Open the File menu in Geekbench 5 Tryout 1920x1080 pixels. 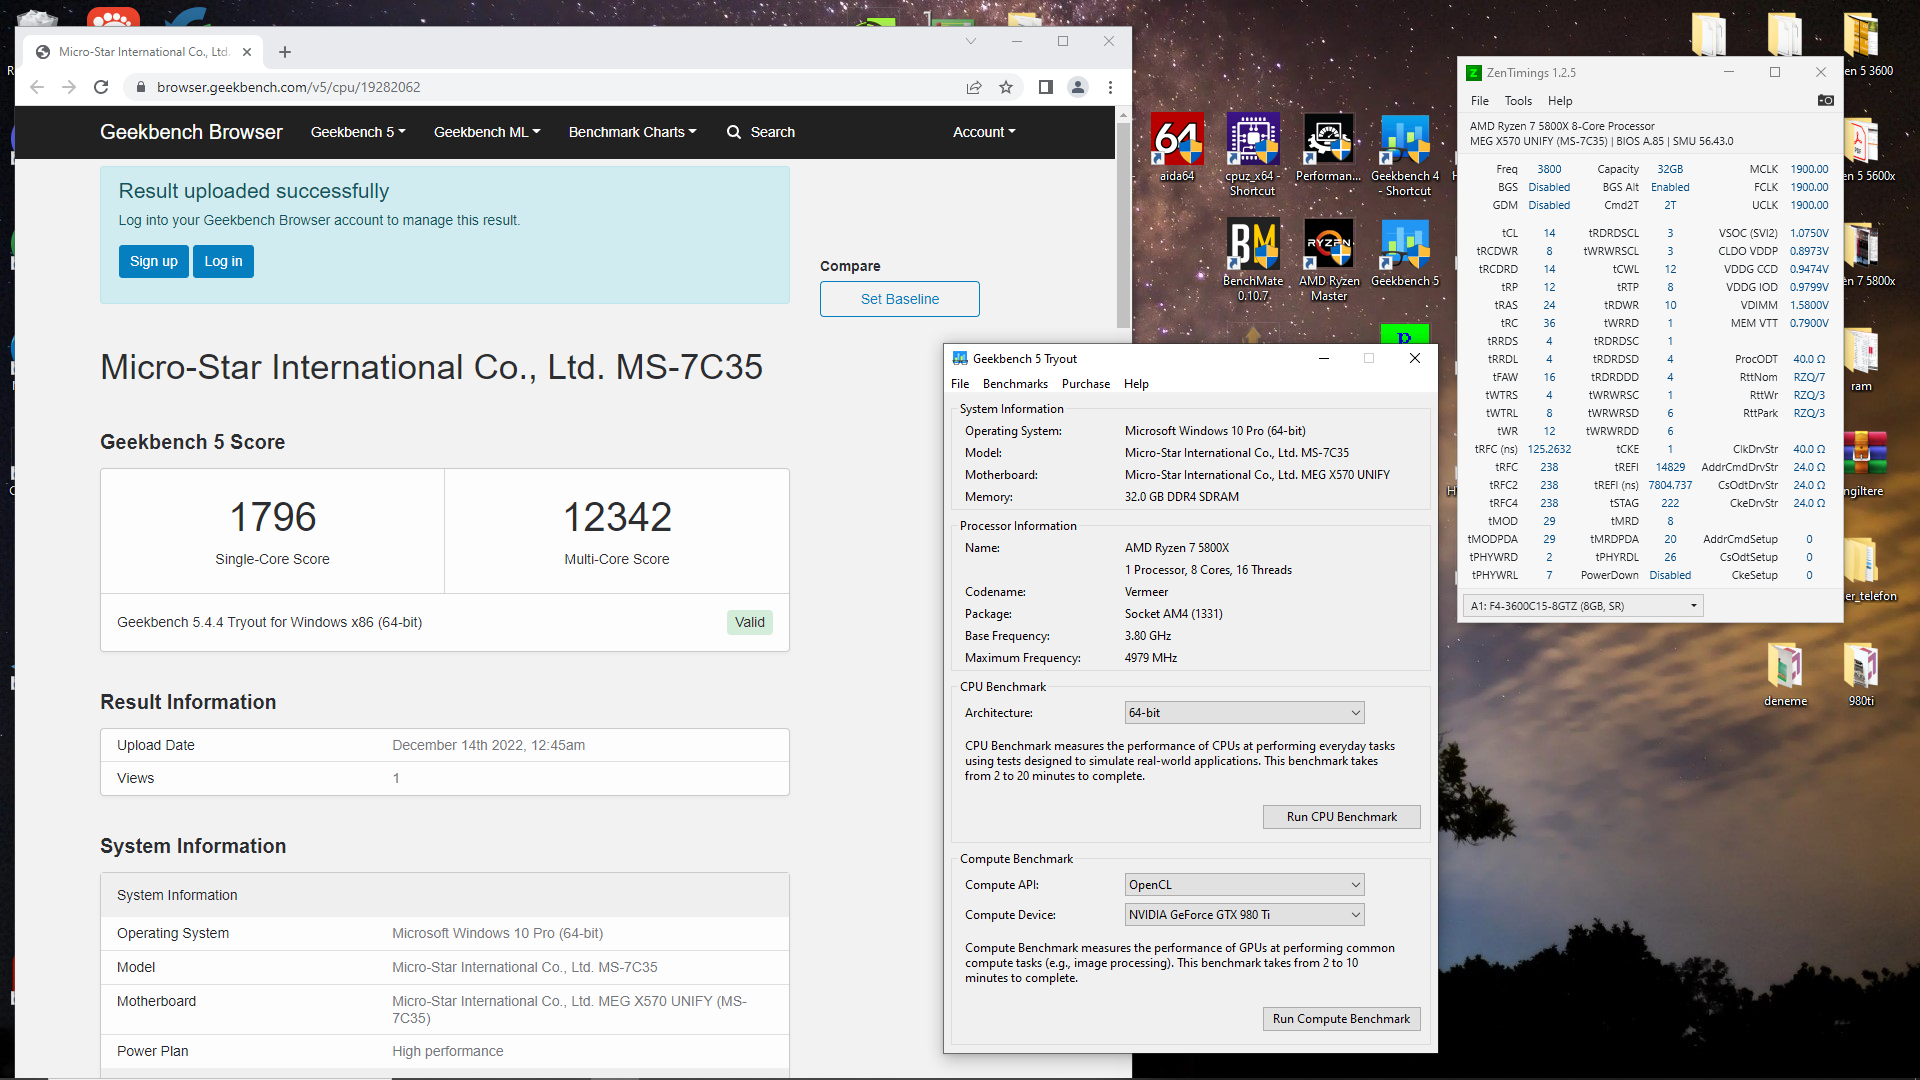[x=960, y=384]
